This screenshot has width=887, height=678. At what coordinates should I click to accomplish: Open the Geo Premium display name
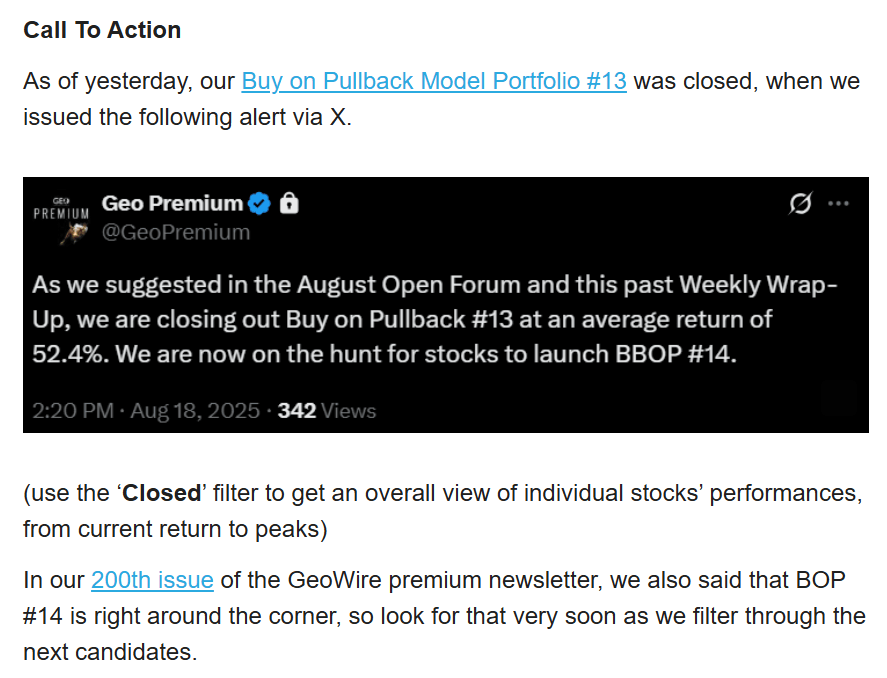pyautogui.click(x=172, y=204)
